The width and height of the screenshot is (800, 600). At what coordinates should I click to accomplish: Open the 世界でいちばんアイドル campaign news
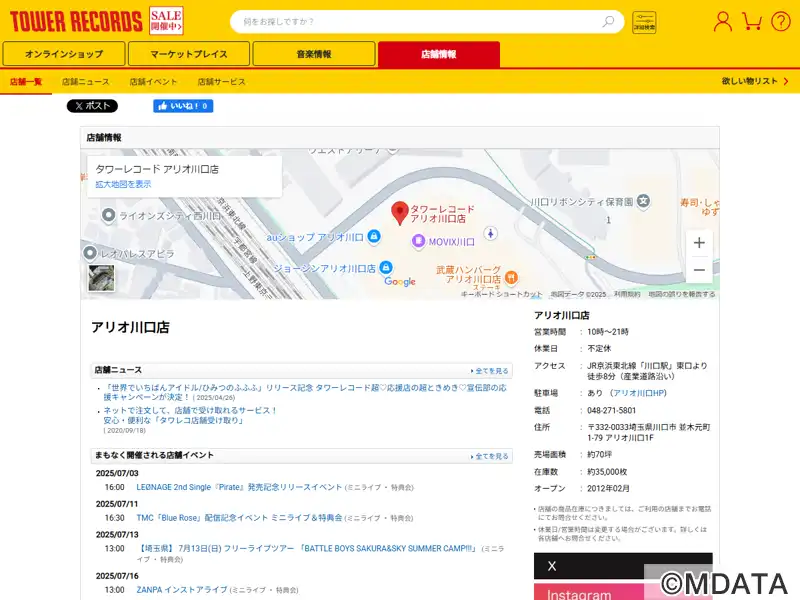click(305, 392)
